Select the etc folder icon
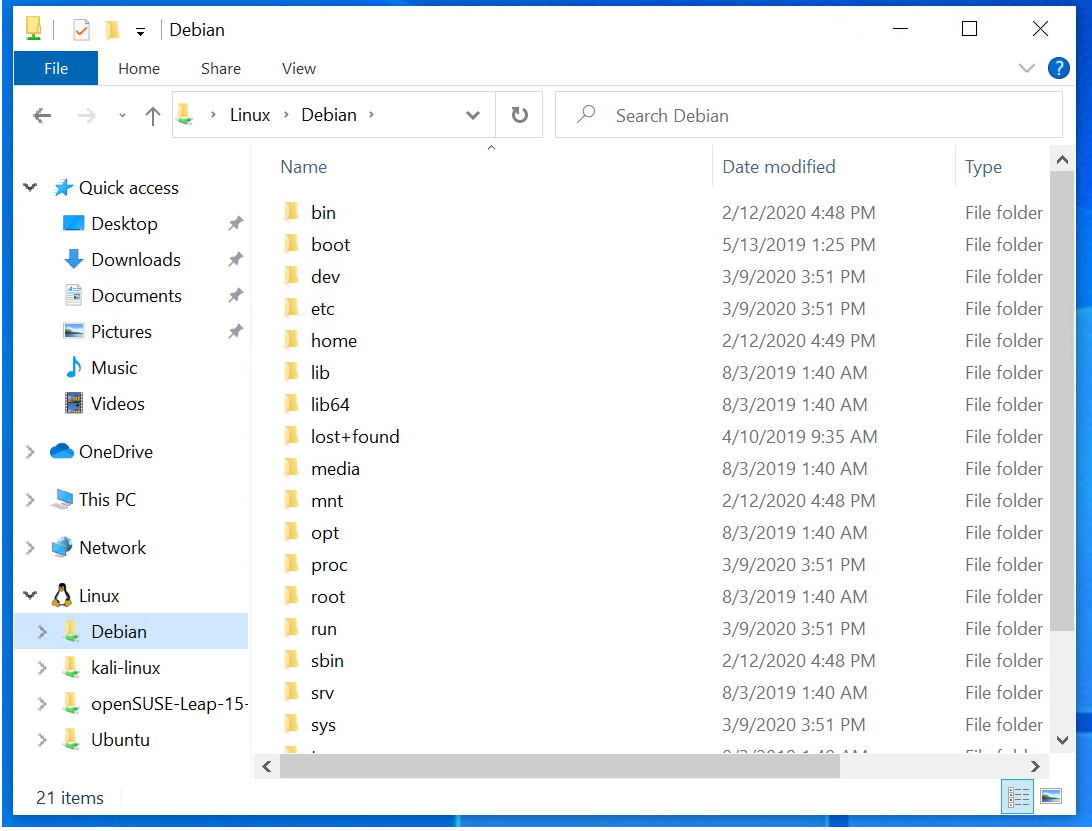The width and height of the screenshot is (1092, 831). [x=292, y=308]
